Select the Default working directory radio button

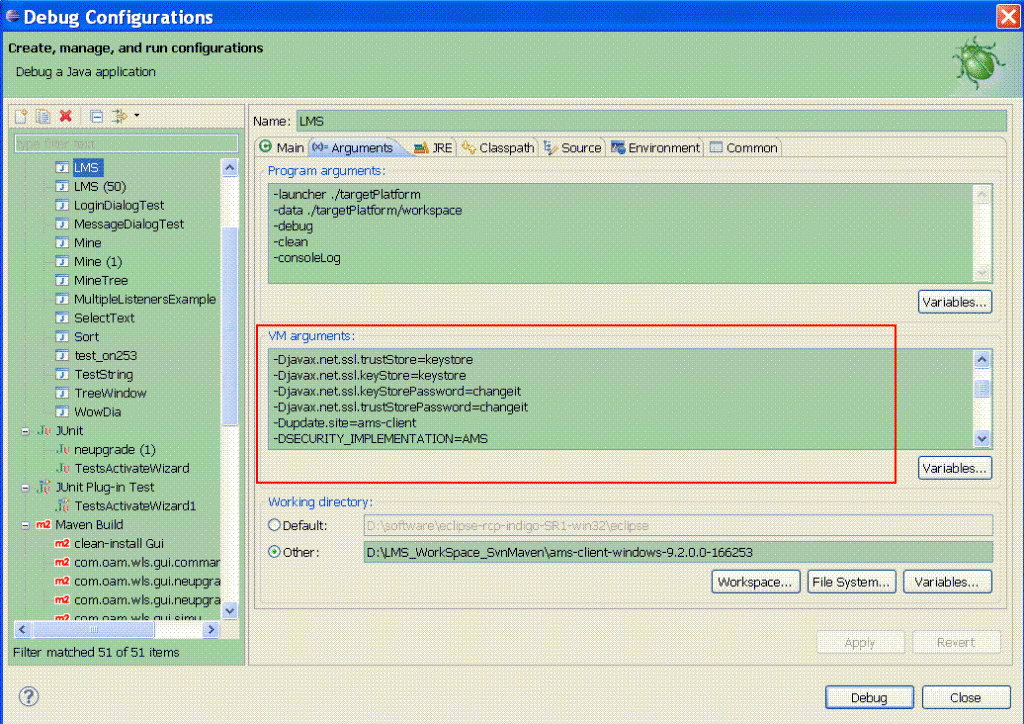point(274,525)
